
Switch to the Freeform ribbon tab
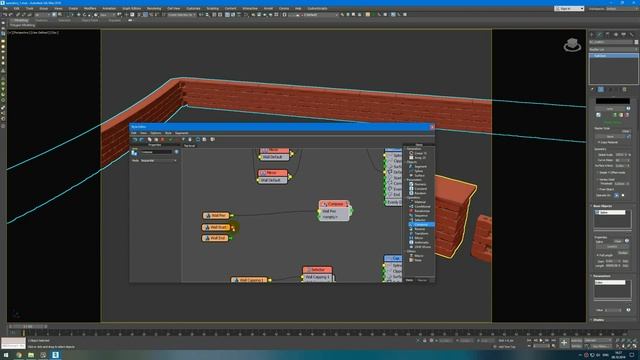pos(41,20)
